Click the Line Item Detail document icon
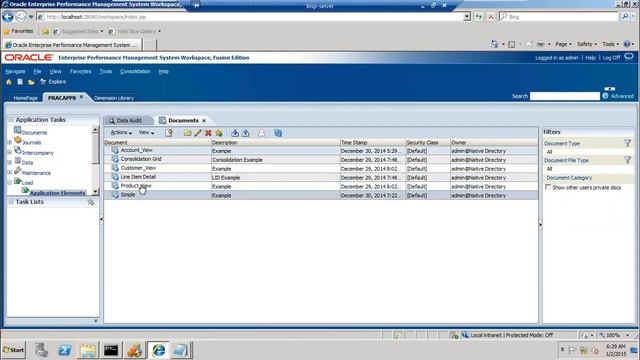Screen dimensions: 640x360 point(115,177)
